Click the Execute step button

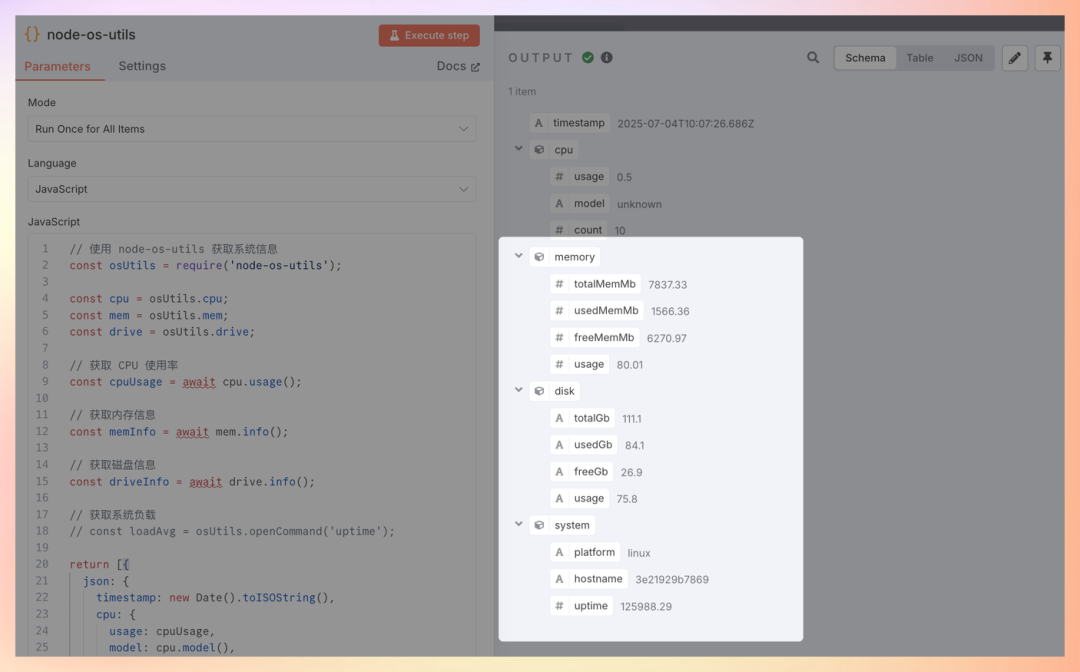pos(429,34)
